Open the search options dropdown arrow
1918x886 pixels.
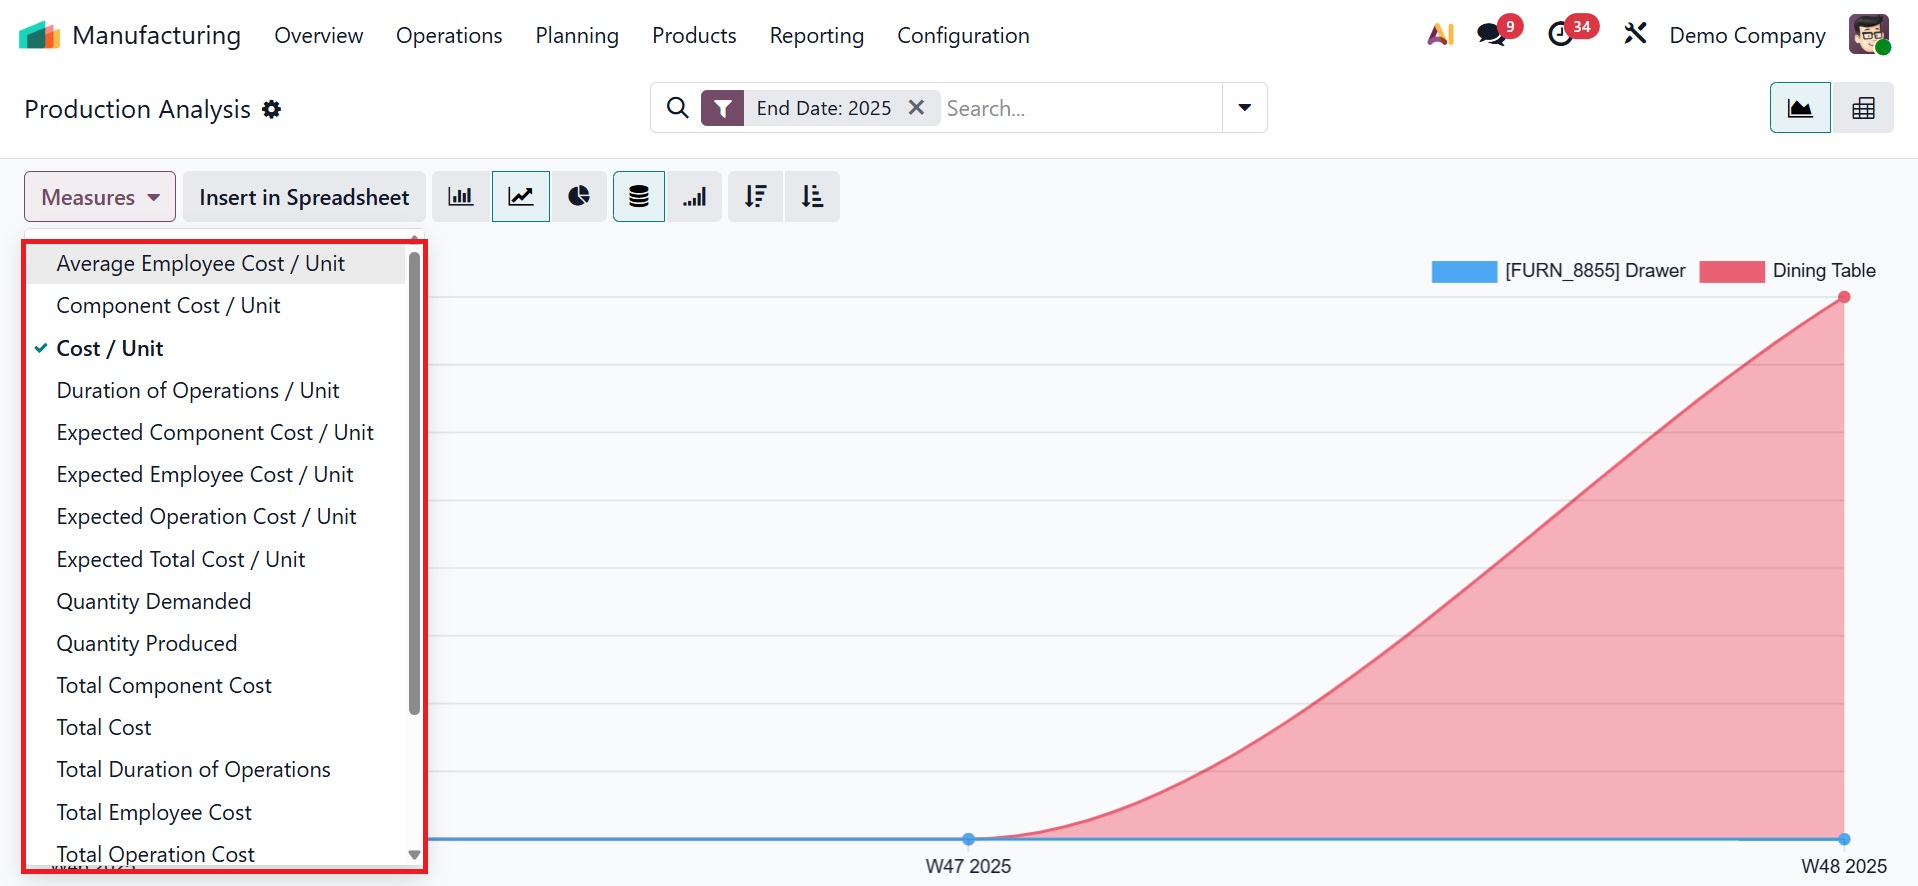[x=1244, y=108]
